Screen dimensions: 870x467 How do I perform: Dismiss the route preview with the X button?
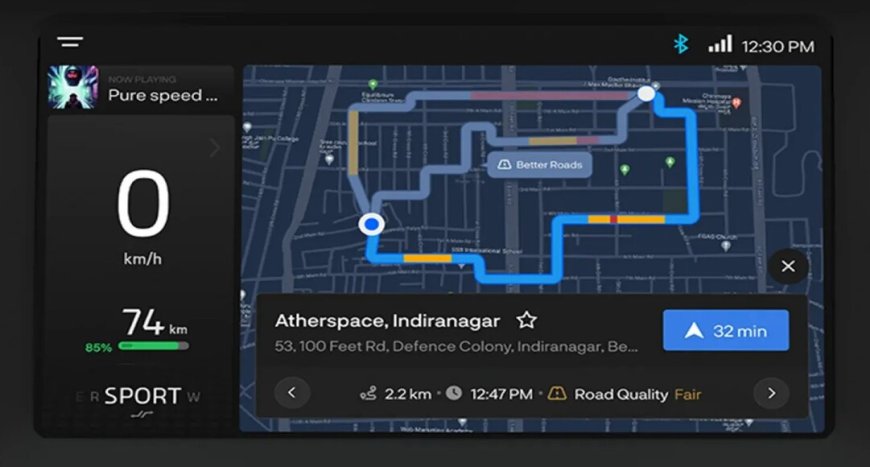pyautogui.click(x=788, y=266)
